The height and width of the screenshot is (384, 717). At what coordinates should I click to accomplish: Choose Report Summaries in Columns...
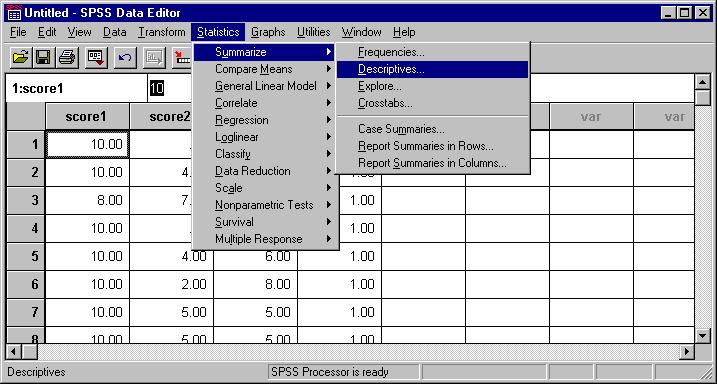pyautogui.click(x=433, y=163)
